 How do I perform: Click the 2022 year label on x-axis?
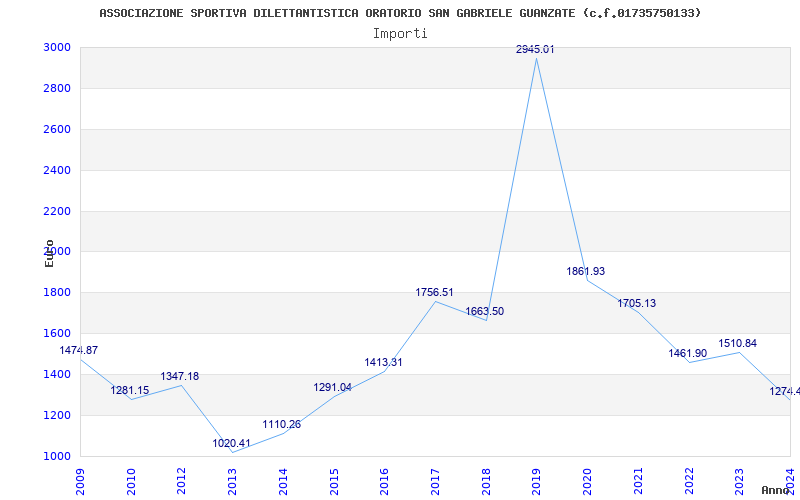[x=689, y=482]
